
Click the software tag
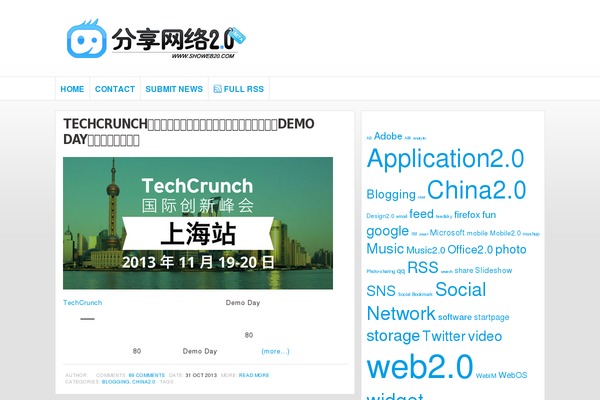455,317
